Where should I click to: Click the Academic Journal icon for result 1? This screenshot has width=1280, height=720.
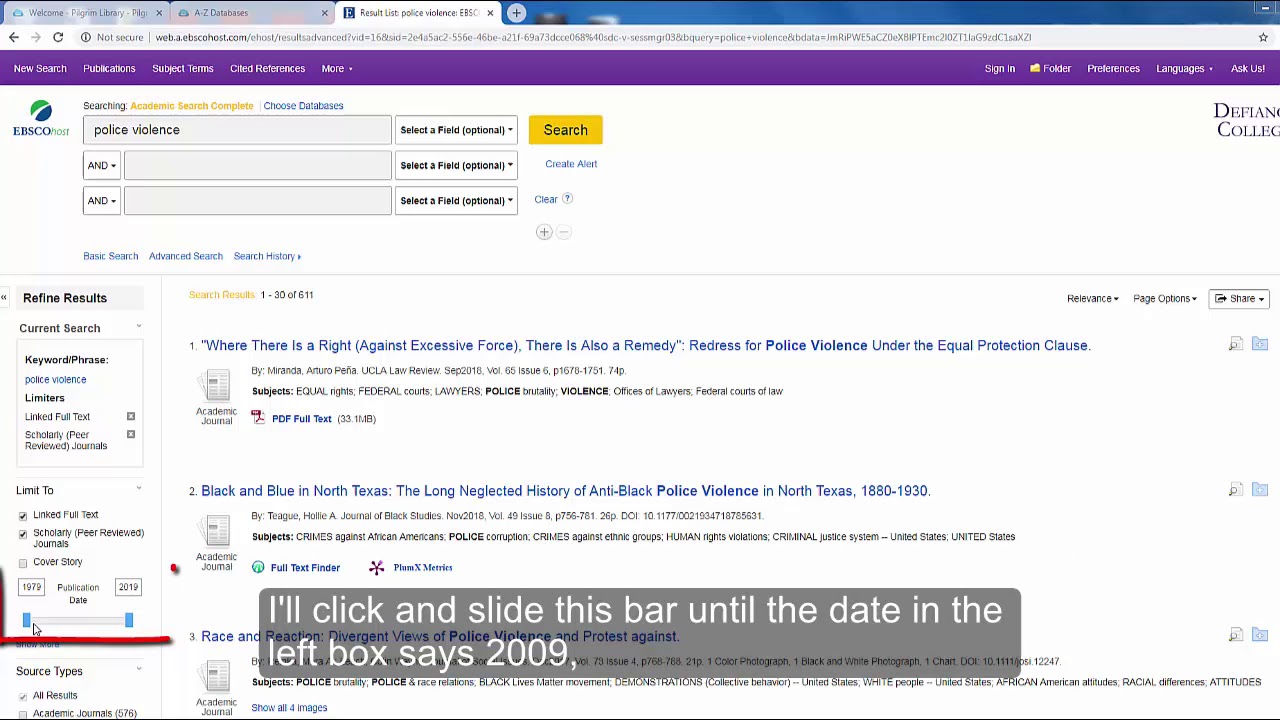coord(217,388)
